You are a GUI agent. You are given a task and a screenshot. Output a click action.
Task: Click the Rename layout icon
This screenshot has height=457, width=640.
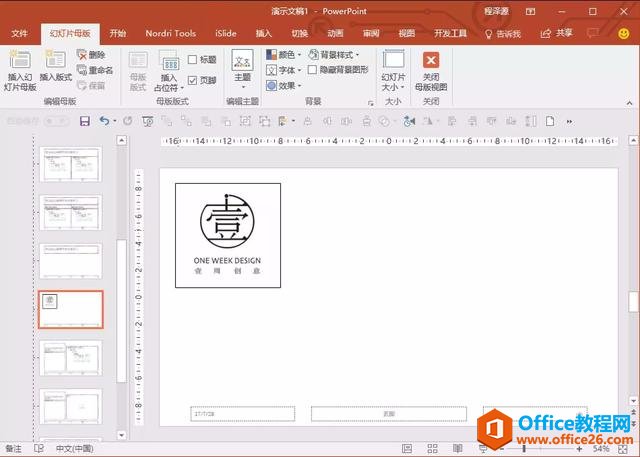(82, 70)
